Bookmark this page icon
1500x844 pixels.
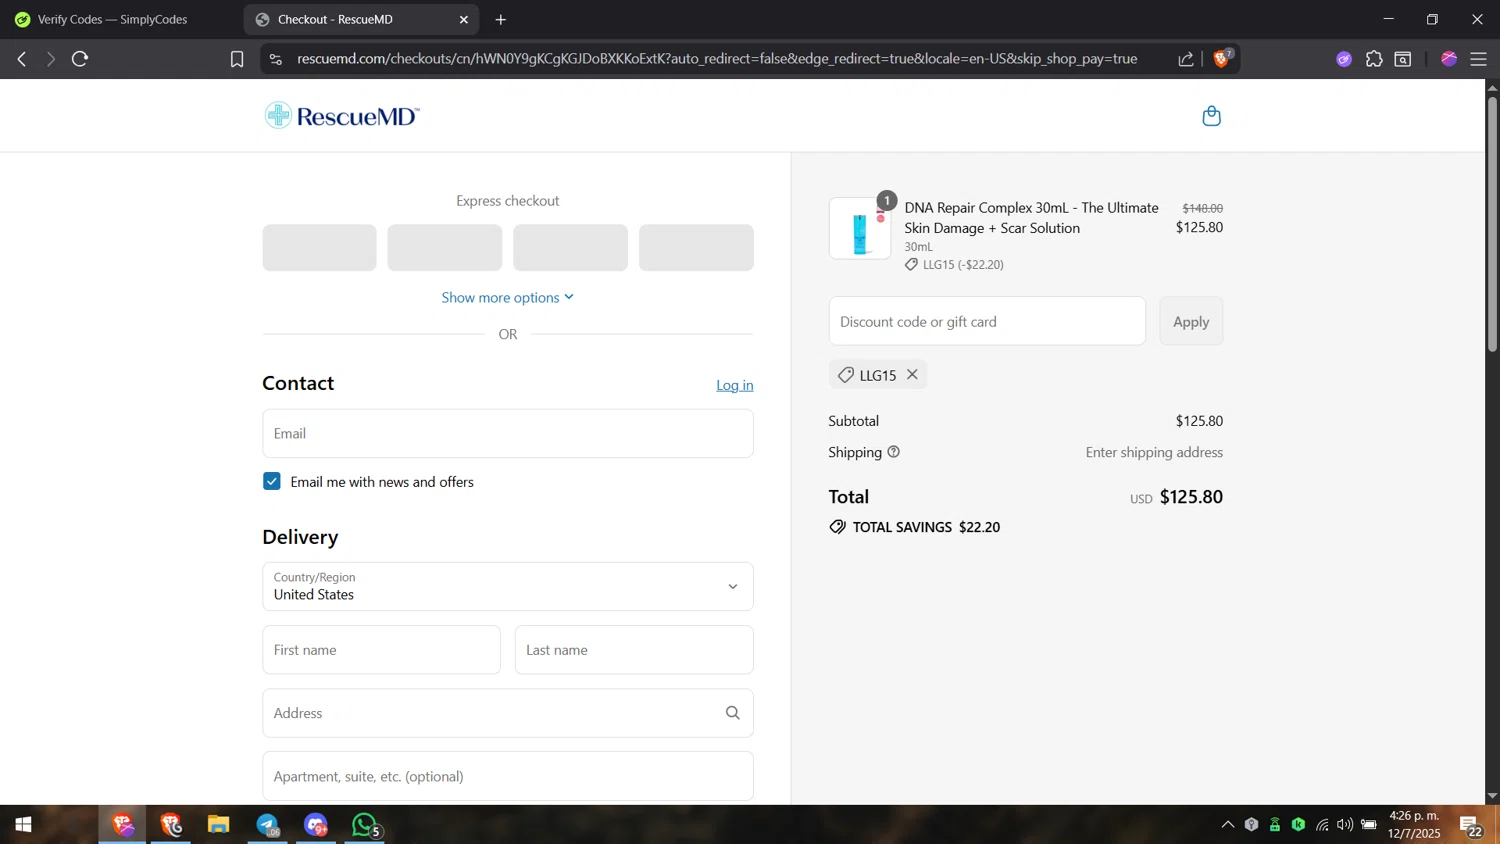[x=237, y=59]
